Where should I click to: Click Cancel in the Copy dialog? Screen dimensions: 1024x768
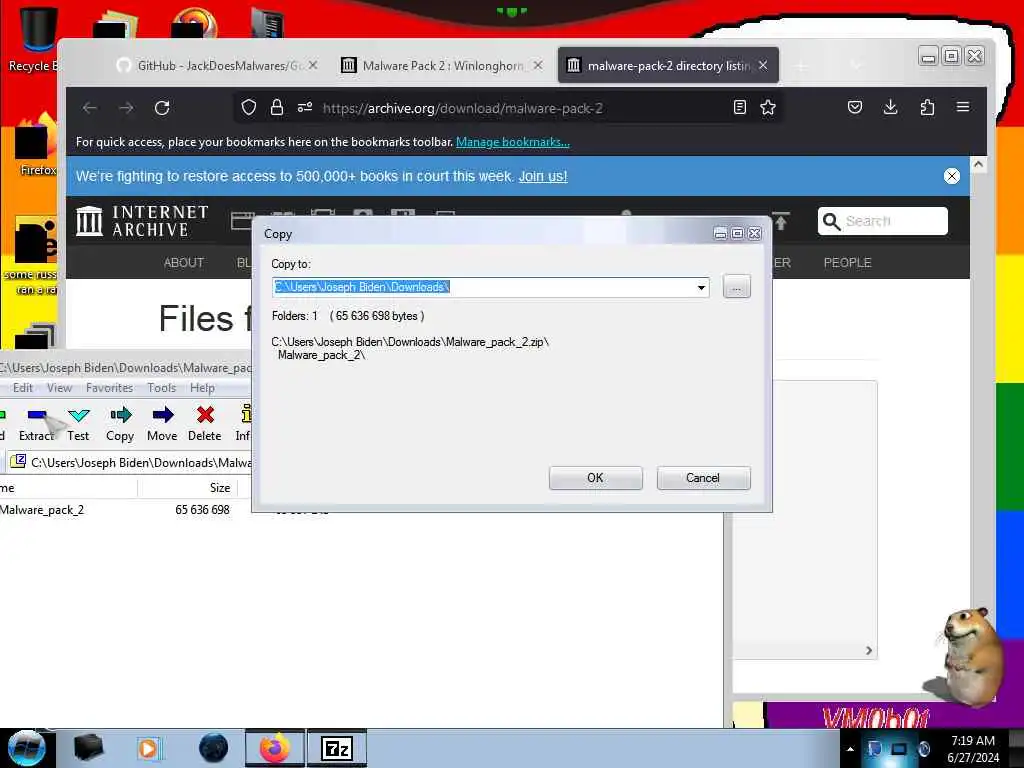tap(703, 477)
